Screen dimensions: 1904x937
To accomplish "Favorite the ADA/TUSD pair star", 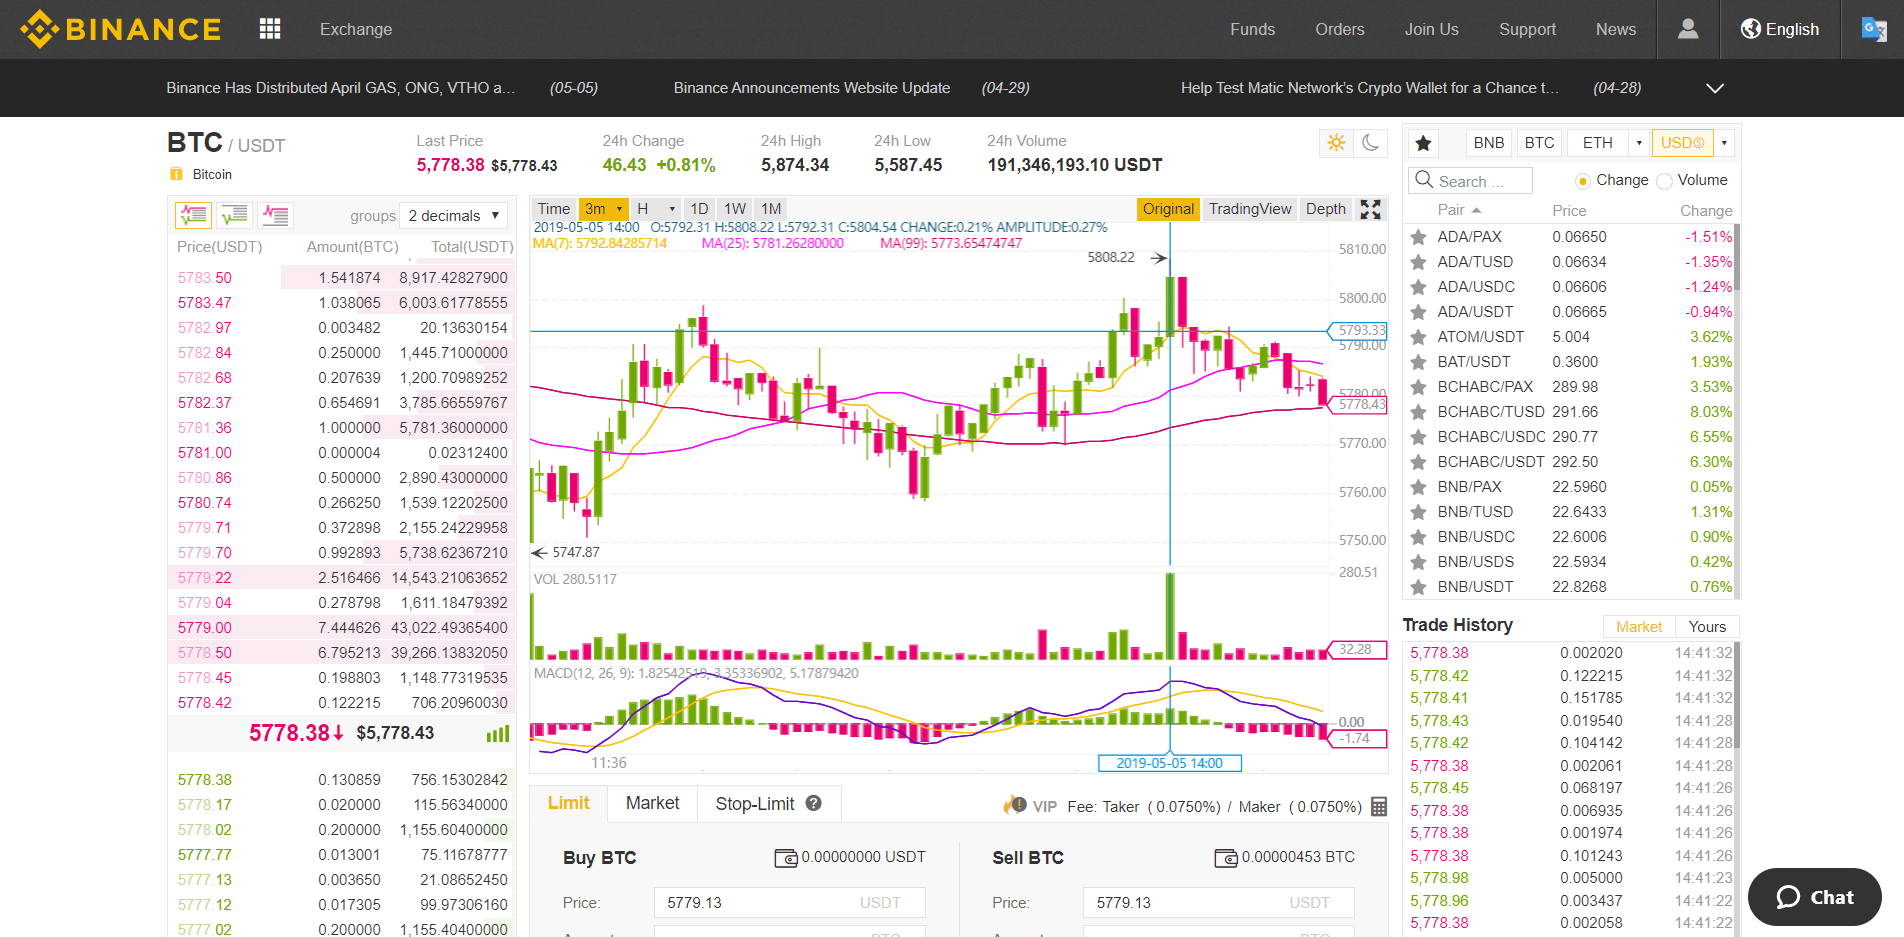I will click(x=1418, y=262).
